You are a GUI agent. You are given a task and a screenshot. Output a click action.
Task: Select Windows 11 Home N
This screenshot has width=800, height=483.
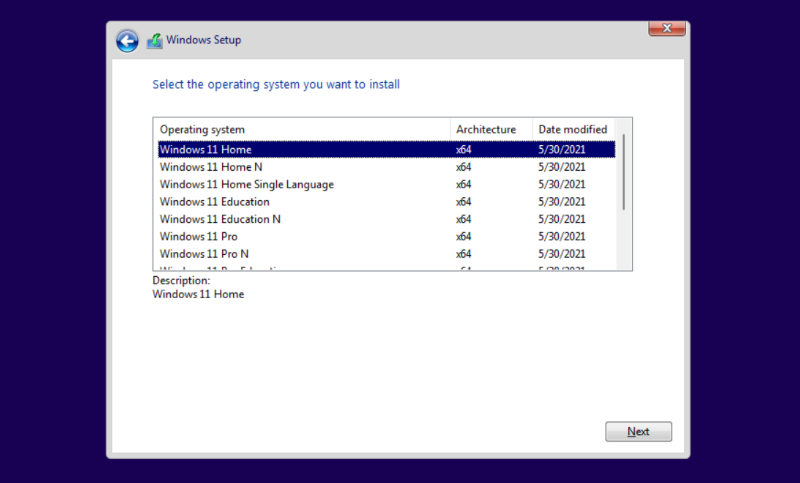[211, 167]
